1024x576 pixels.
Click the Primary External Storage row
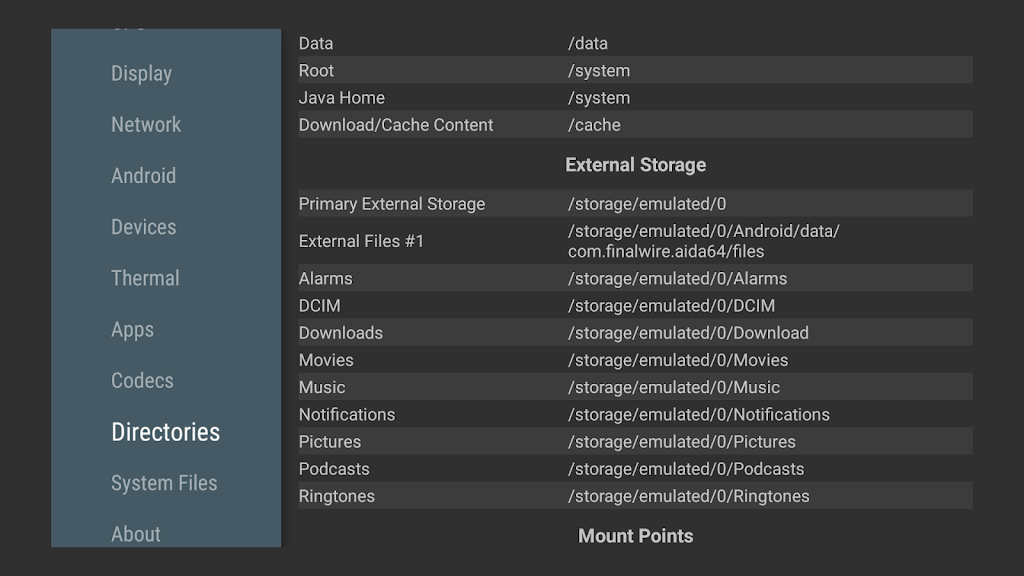(635, 204)
